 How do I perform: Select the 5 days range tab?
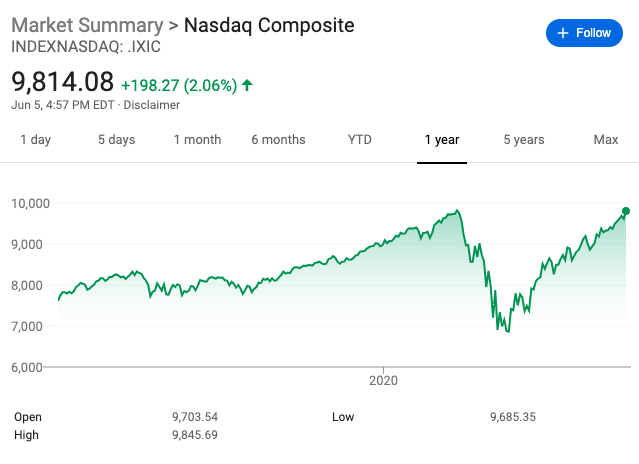tap(116, 140)
